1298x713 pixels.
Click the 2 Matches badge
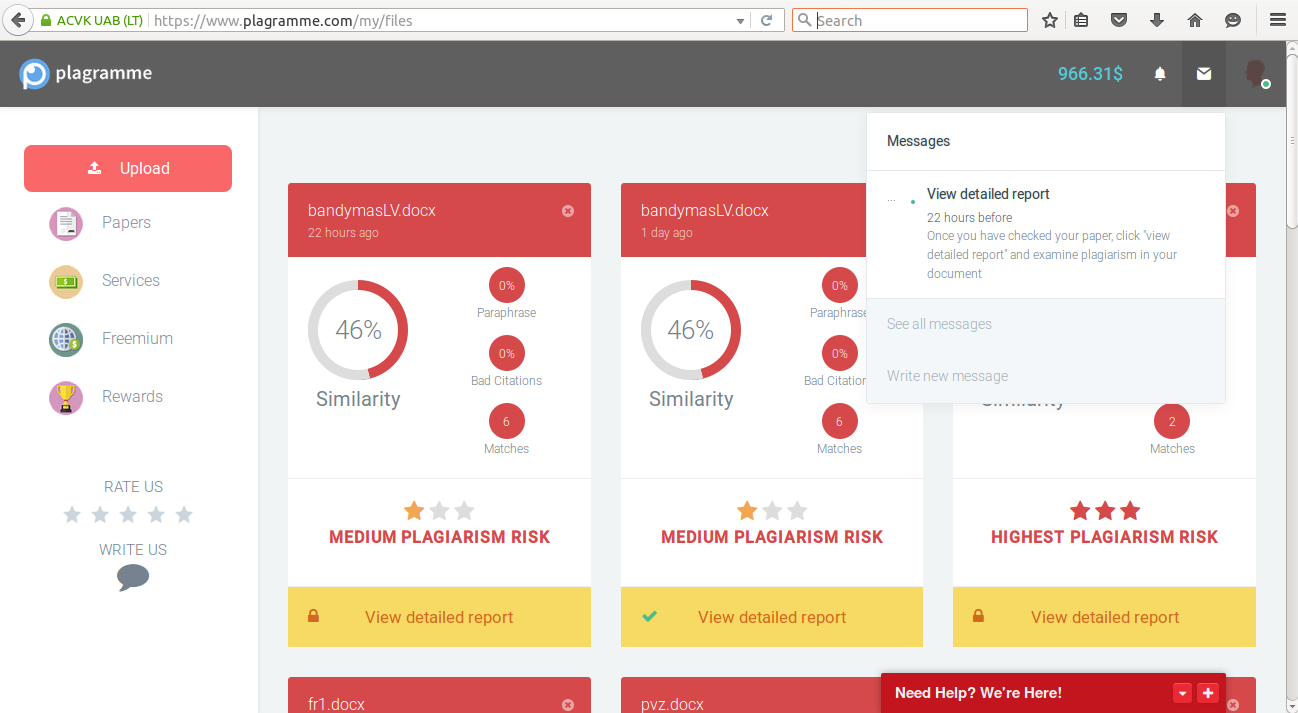(x=1172, y=422)
